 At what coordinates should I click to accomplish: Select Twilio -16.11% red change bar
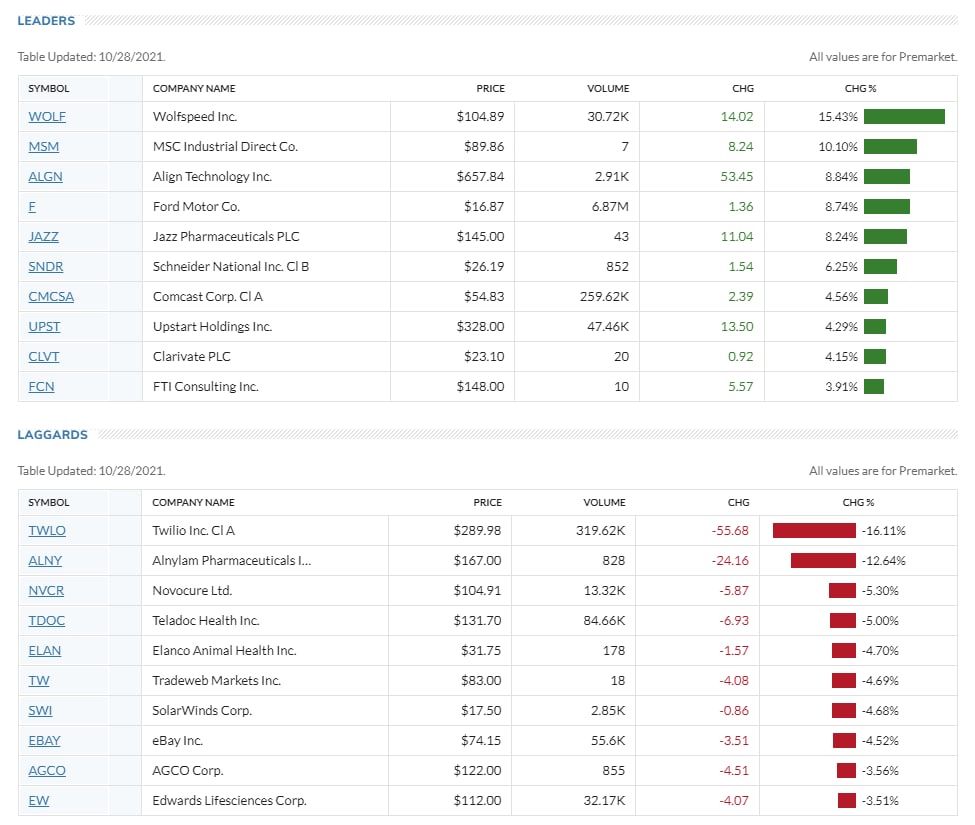(814, 531)
